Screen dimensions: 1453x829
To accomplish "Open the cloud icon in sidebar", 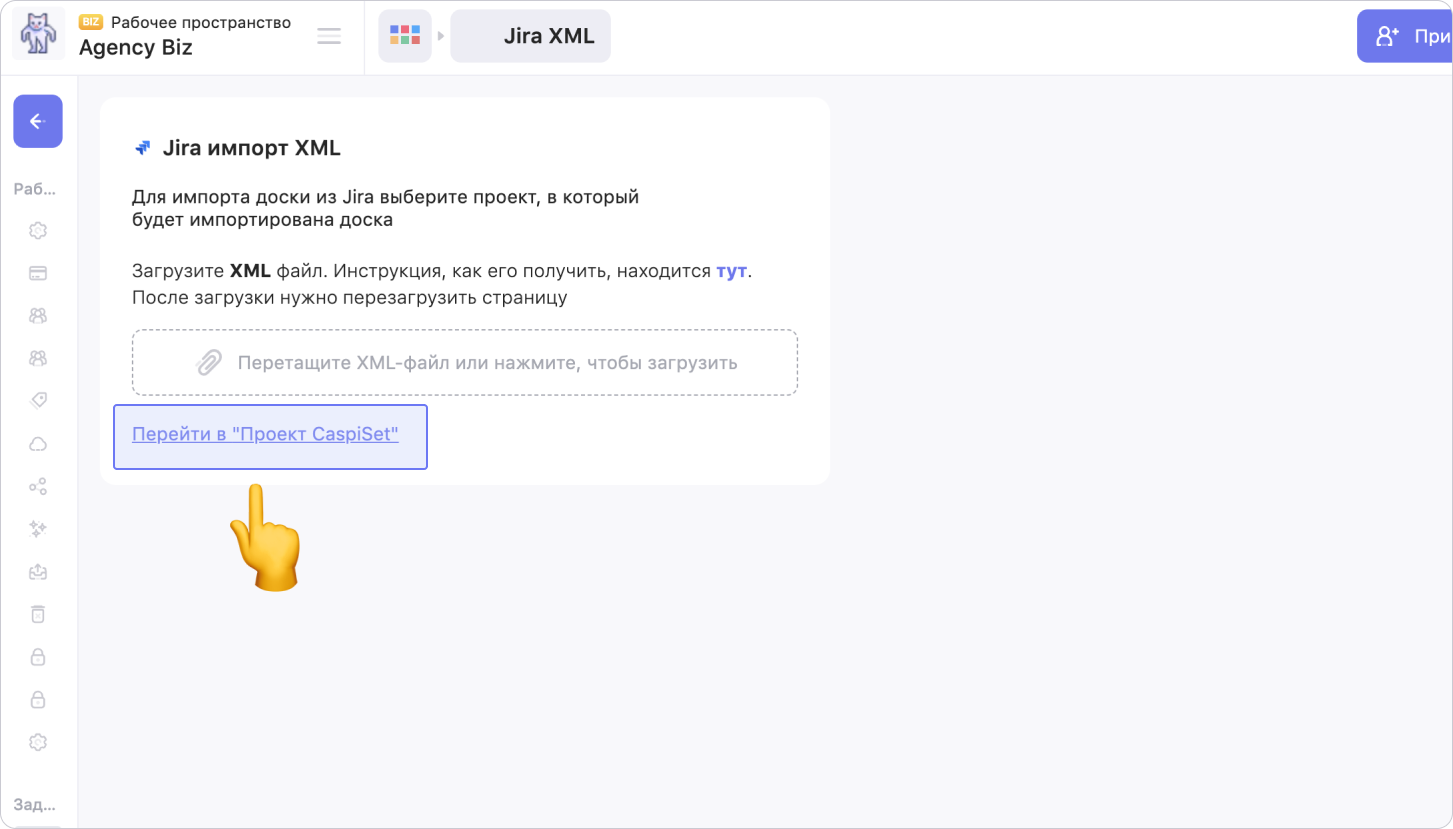I will coord(38,444).
